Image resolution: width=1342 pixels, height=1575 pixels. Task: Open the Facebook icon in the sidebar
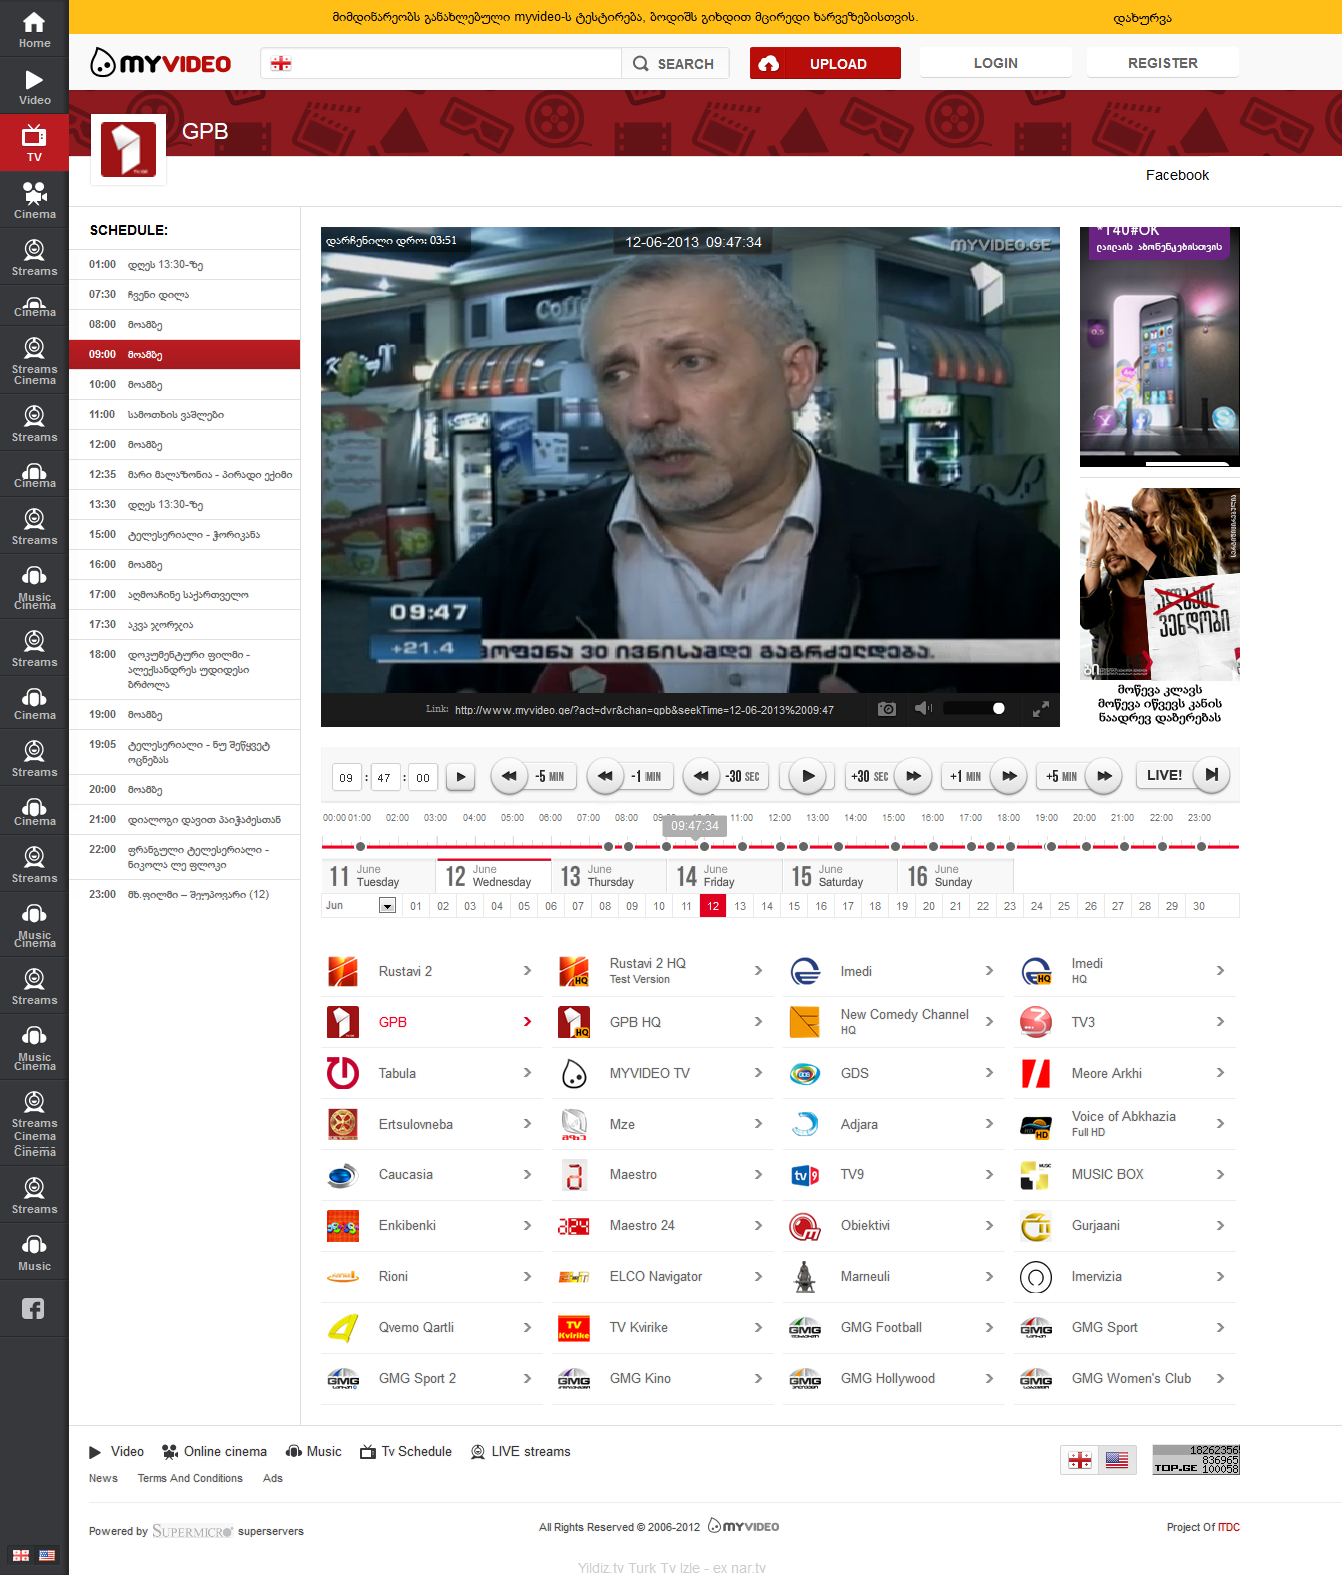click(x=34, y=1308)
